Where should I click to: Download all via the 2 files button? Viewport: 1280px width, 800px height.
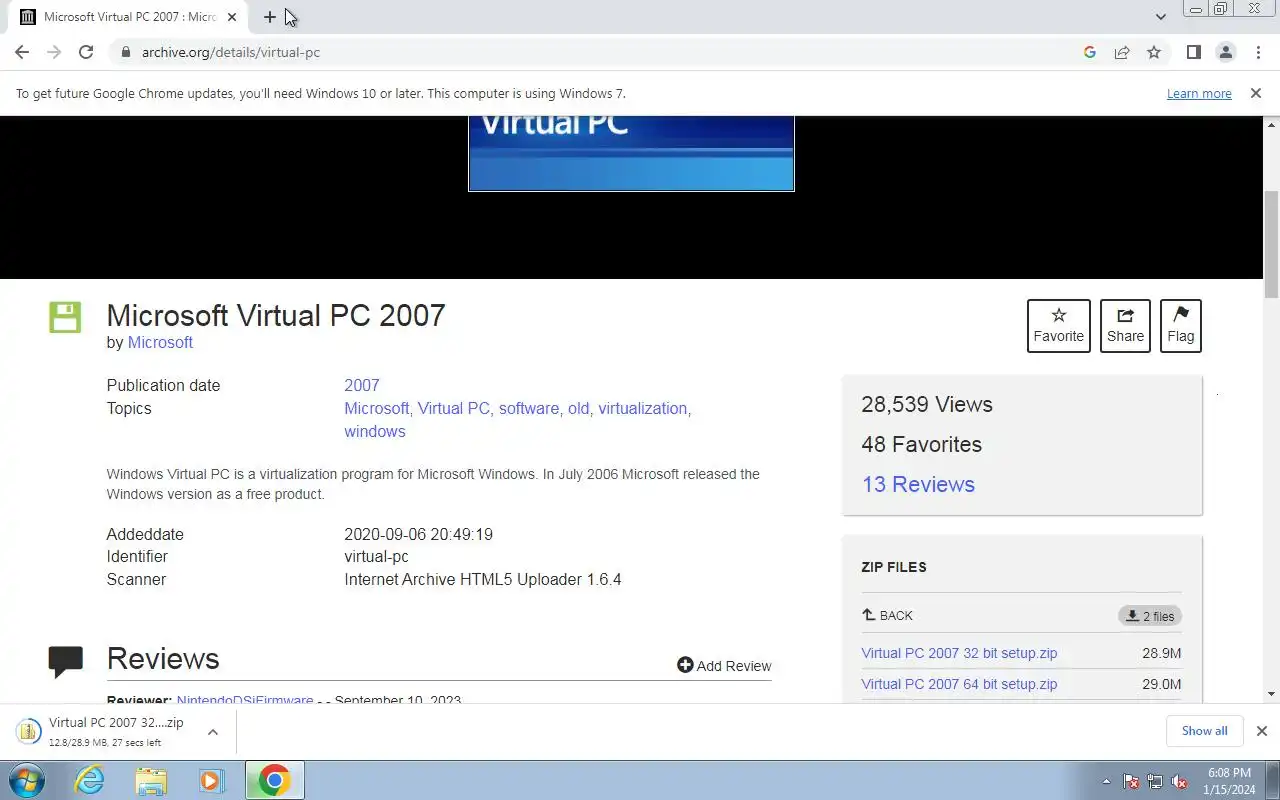pyautogui.click(x=1150, y=616)
